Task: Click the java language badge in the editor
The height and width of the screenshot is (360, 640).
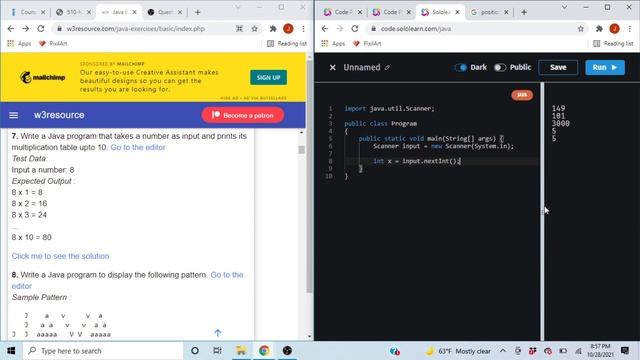Action: (x=522, y=95)
